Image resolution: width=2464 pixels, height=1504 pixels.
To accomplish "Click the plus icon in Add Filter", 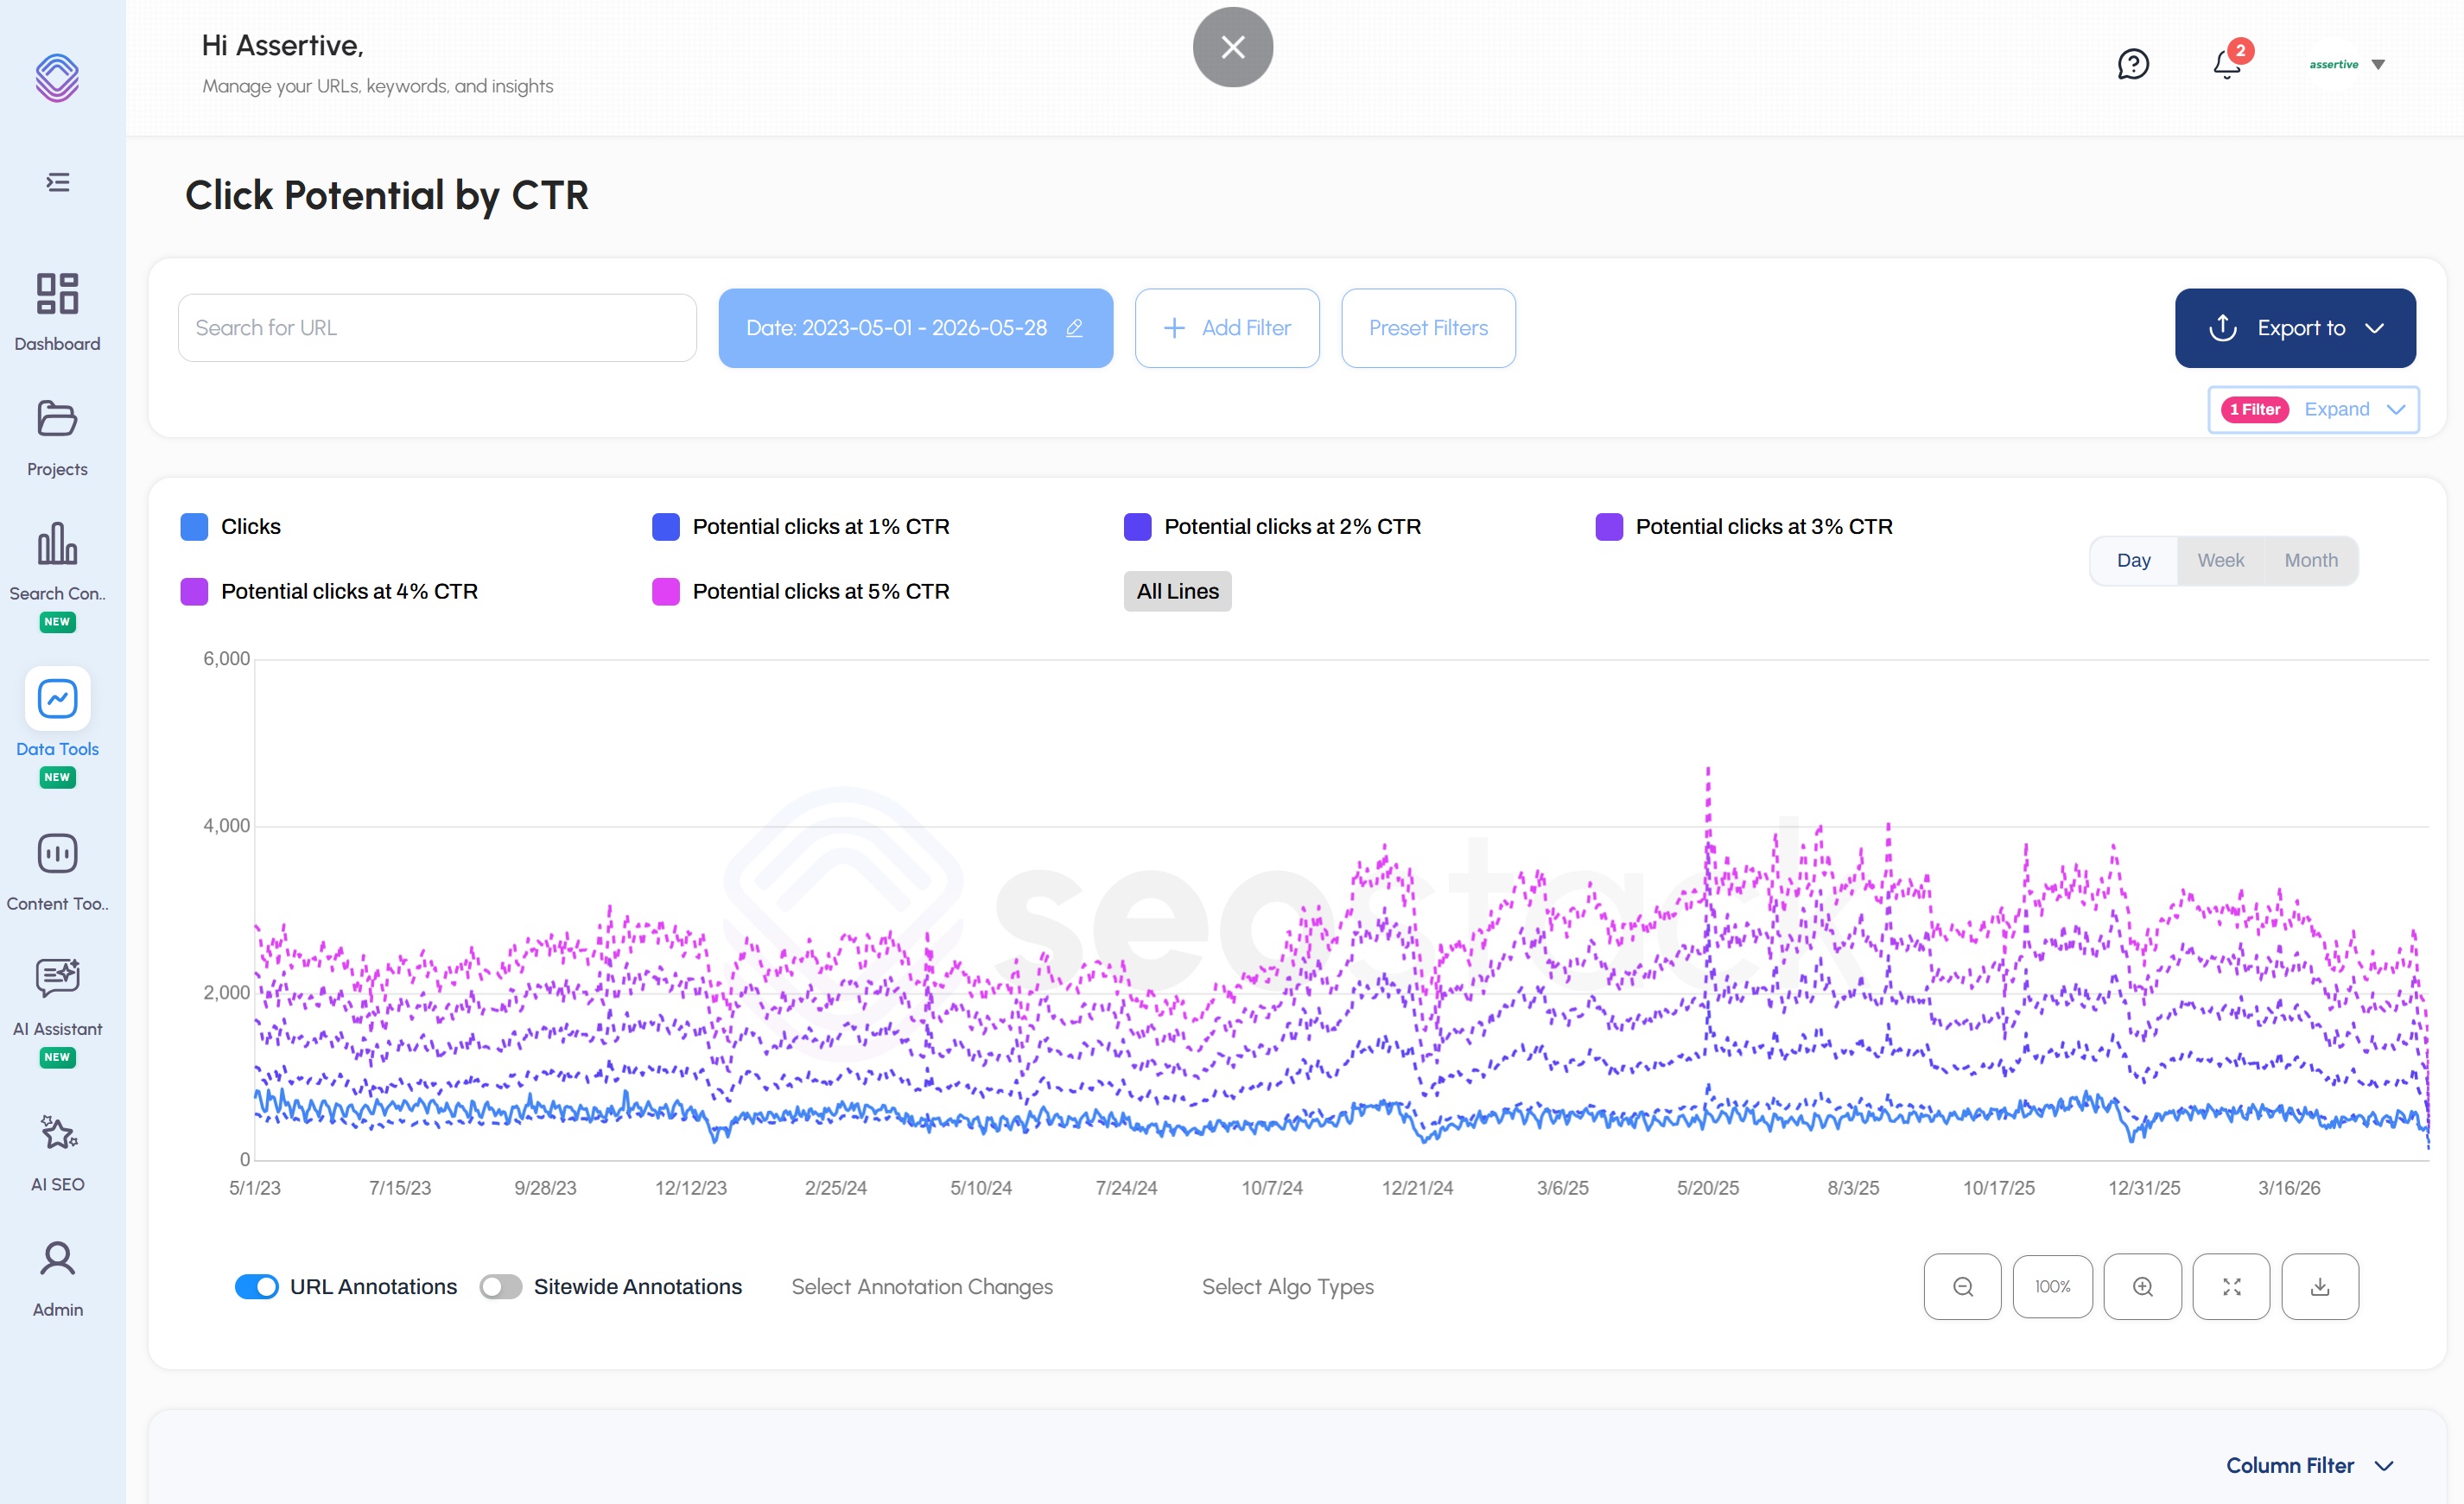I will (x=1174, y=328).
